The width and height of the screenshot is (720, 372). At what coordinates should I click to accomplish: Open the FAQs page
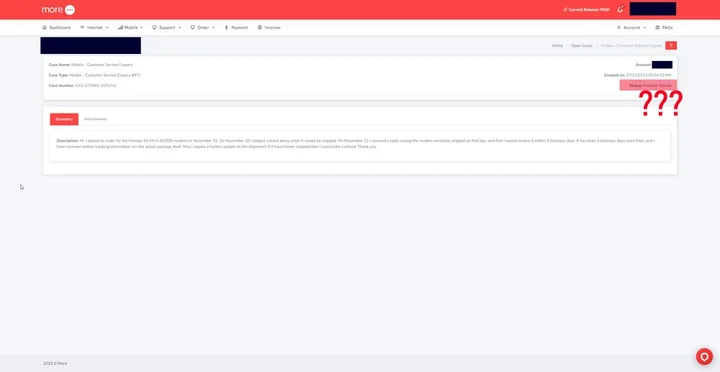point(664,28)
